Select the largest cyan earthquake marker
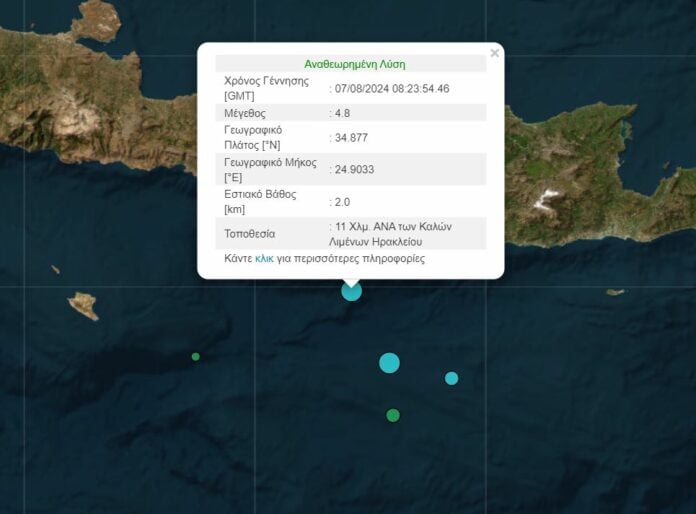Viewport: 696px width, 514px height. tap(389, 363)
